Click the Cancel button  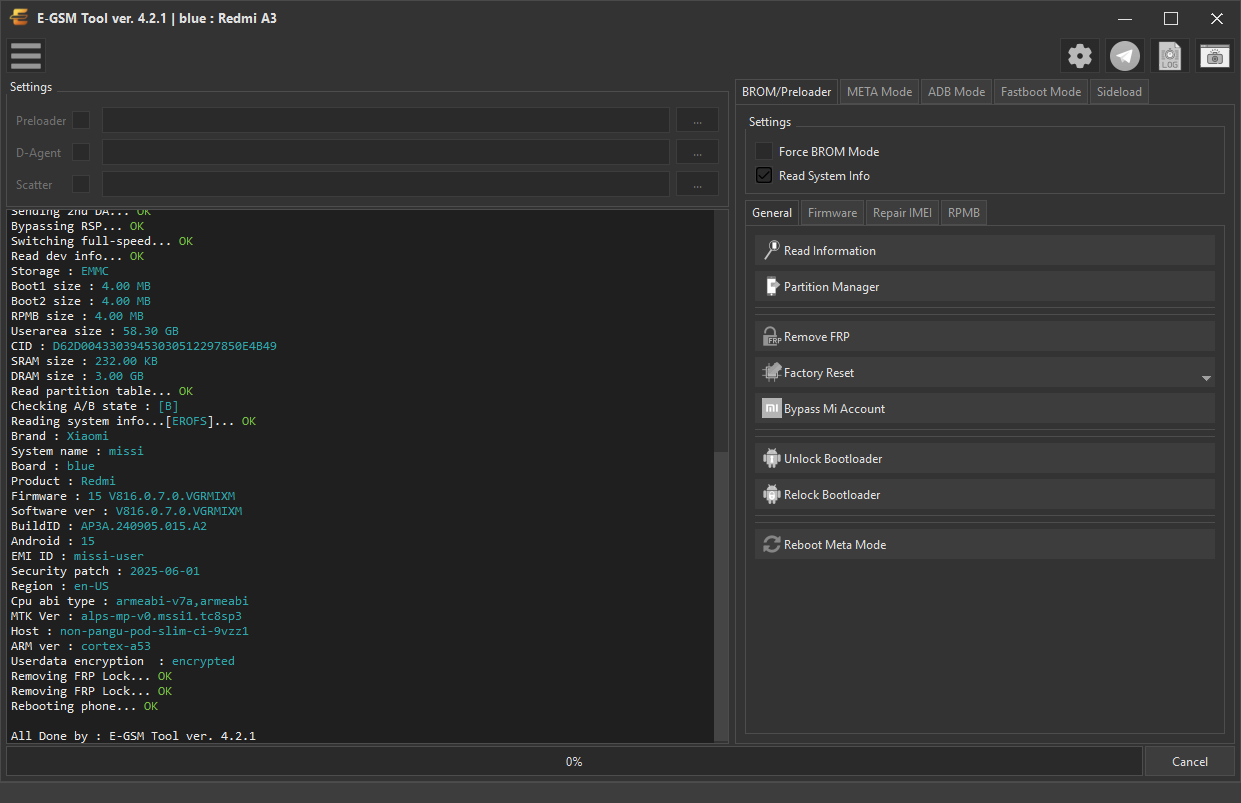pyautogui.click(x=1190, y=761)
